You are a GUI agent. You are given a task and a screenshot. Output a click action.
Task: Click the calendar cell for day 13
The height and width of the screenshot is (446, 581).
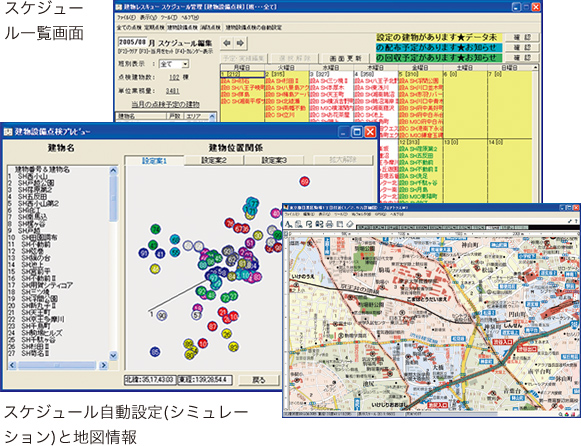465,171
